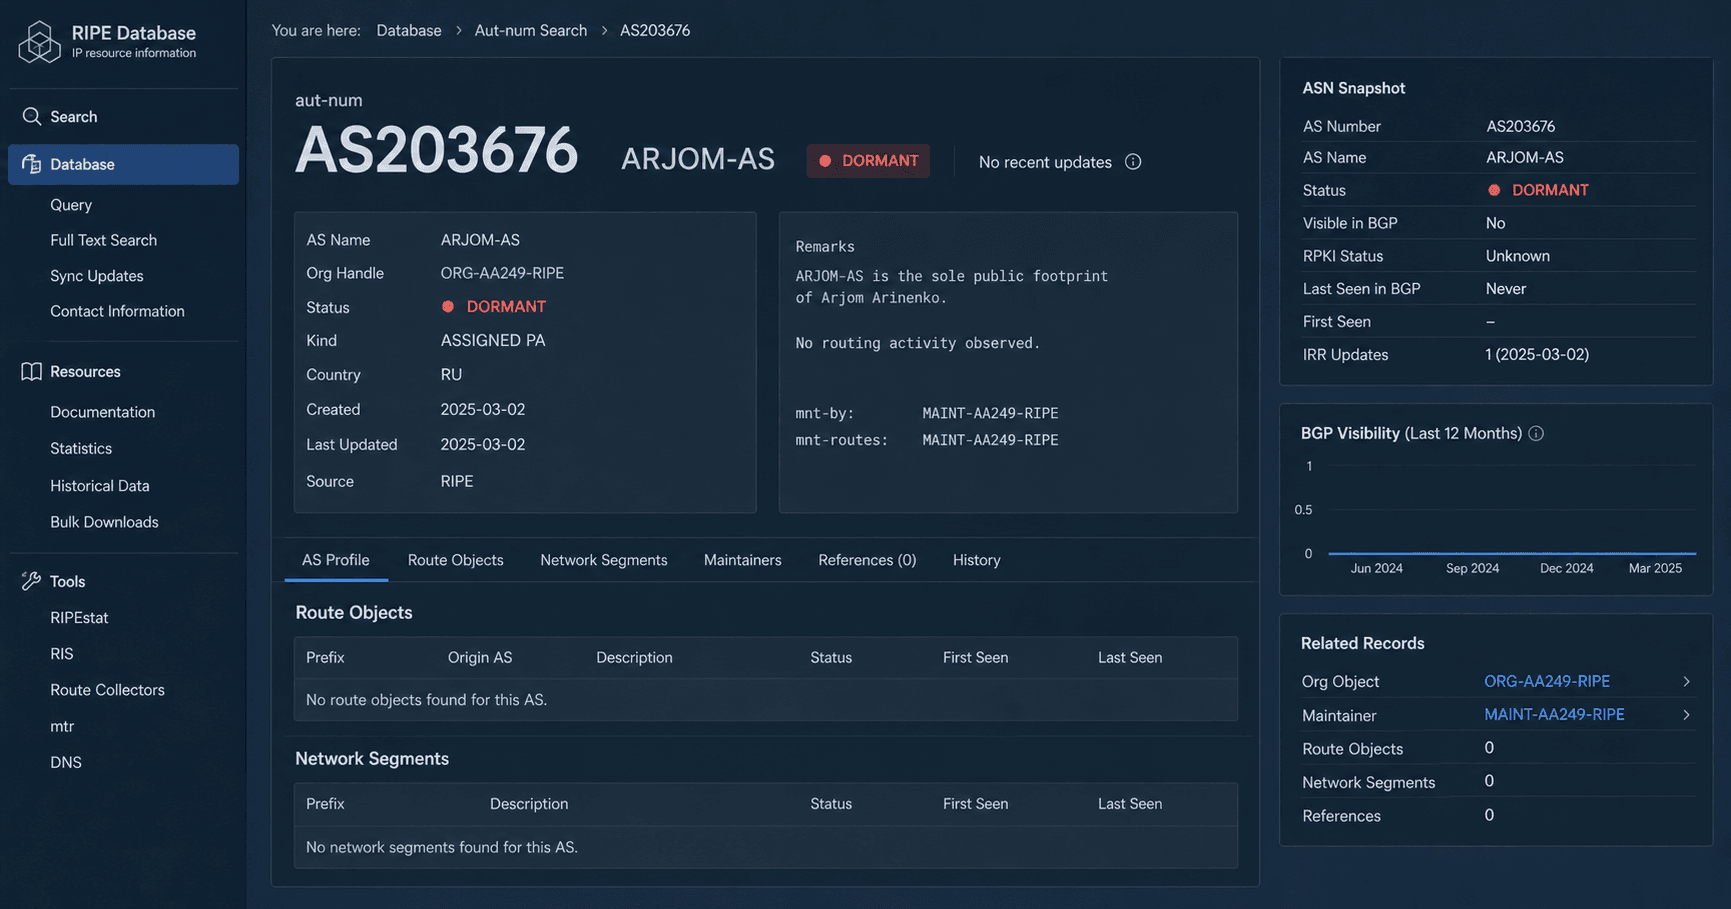Click info icon next to No recent updates
This screenshot has height=909, width=1731.
(x=1133, y=162)
